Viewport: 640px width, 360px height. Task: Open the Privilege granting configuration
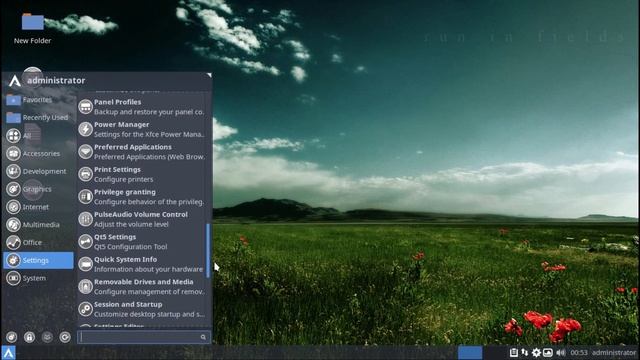141,197
